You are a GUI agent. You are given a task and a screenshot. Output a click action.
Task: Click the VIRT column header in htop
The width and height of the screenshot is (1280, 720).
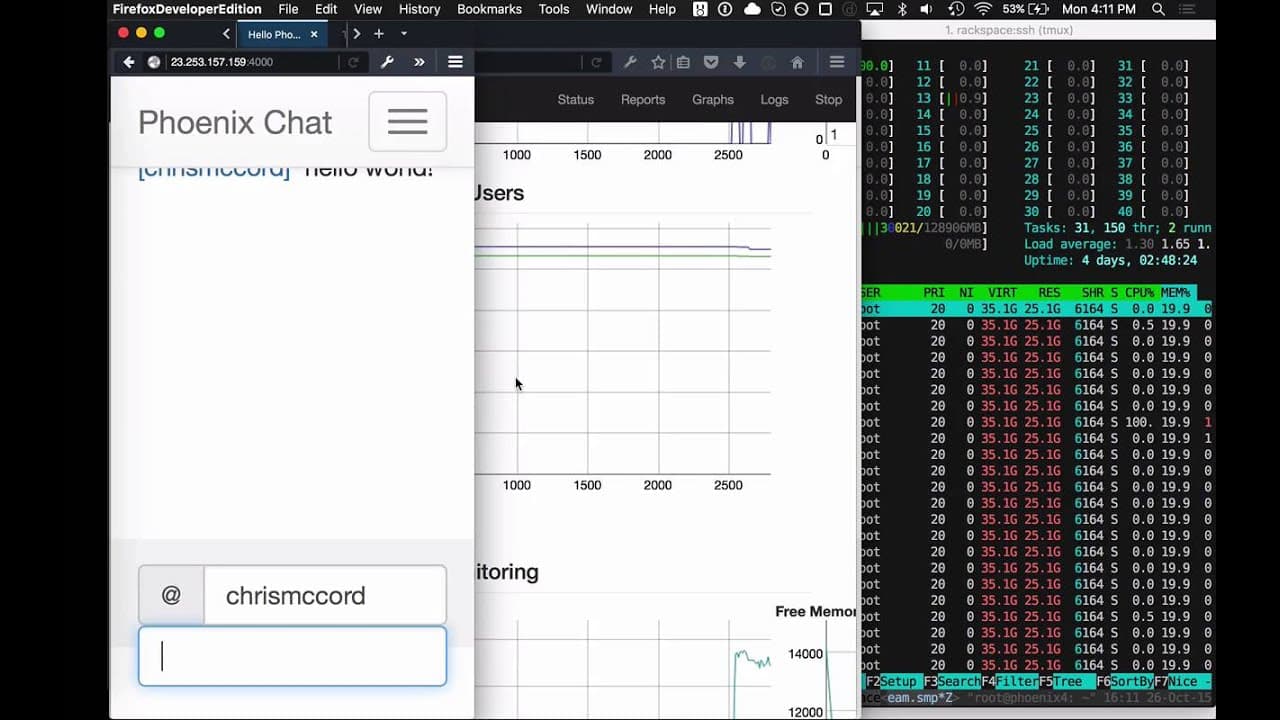click(1001, 292)
